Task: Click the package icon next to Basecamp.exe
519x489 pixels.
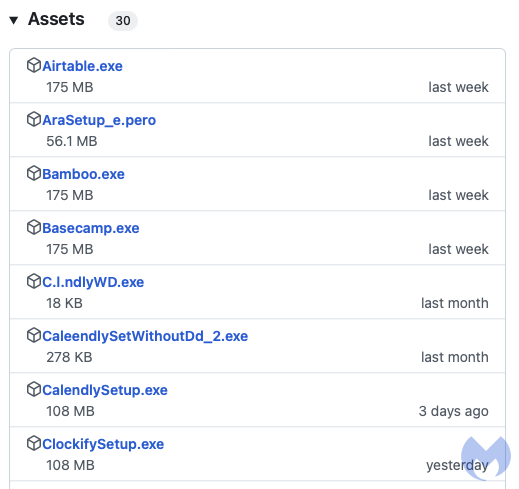Action: pyautogui.click(x=34, y=227)
